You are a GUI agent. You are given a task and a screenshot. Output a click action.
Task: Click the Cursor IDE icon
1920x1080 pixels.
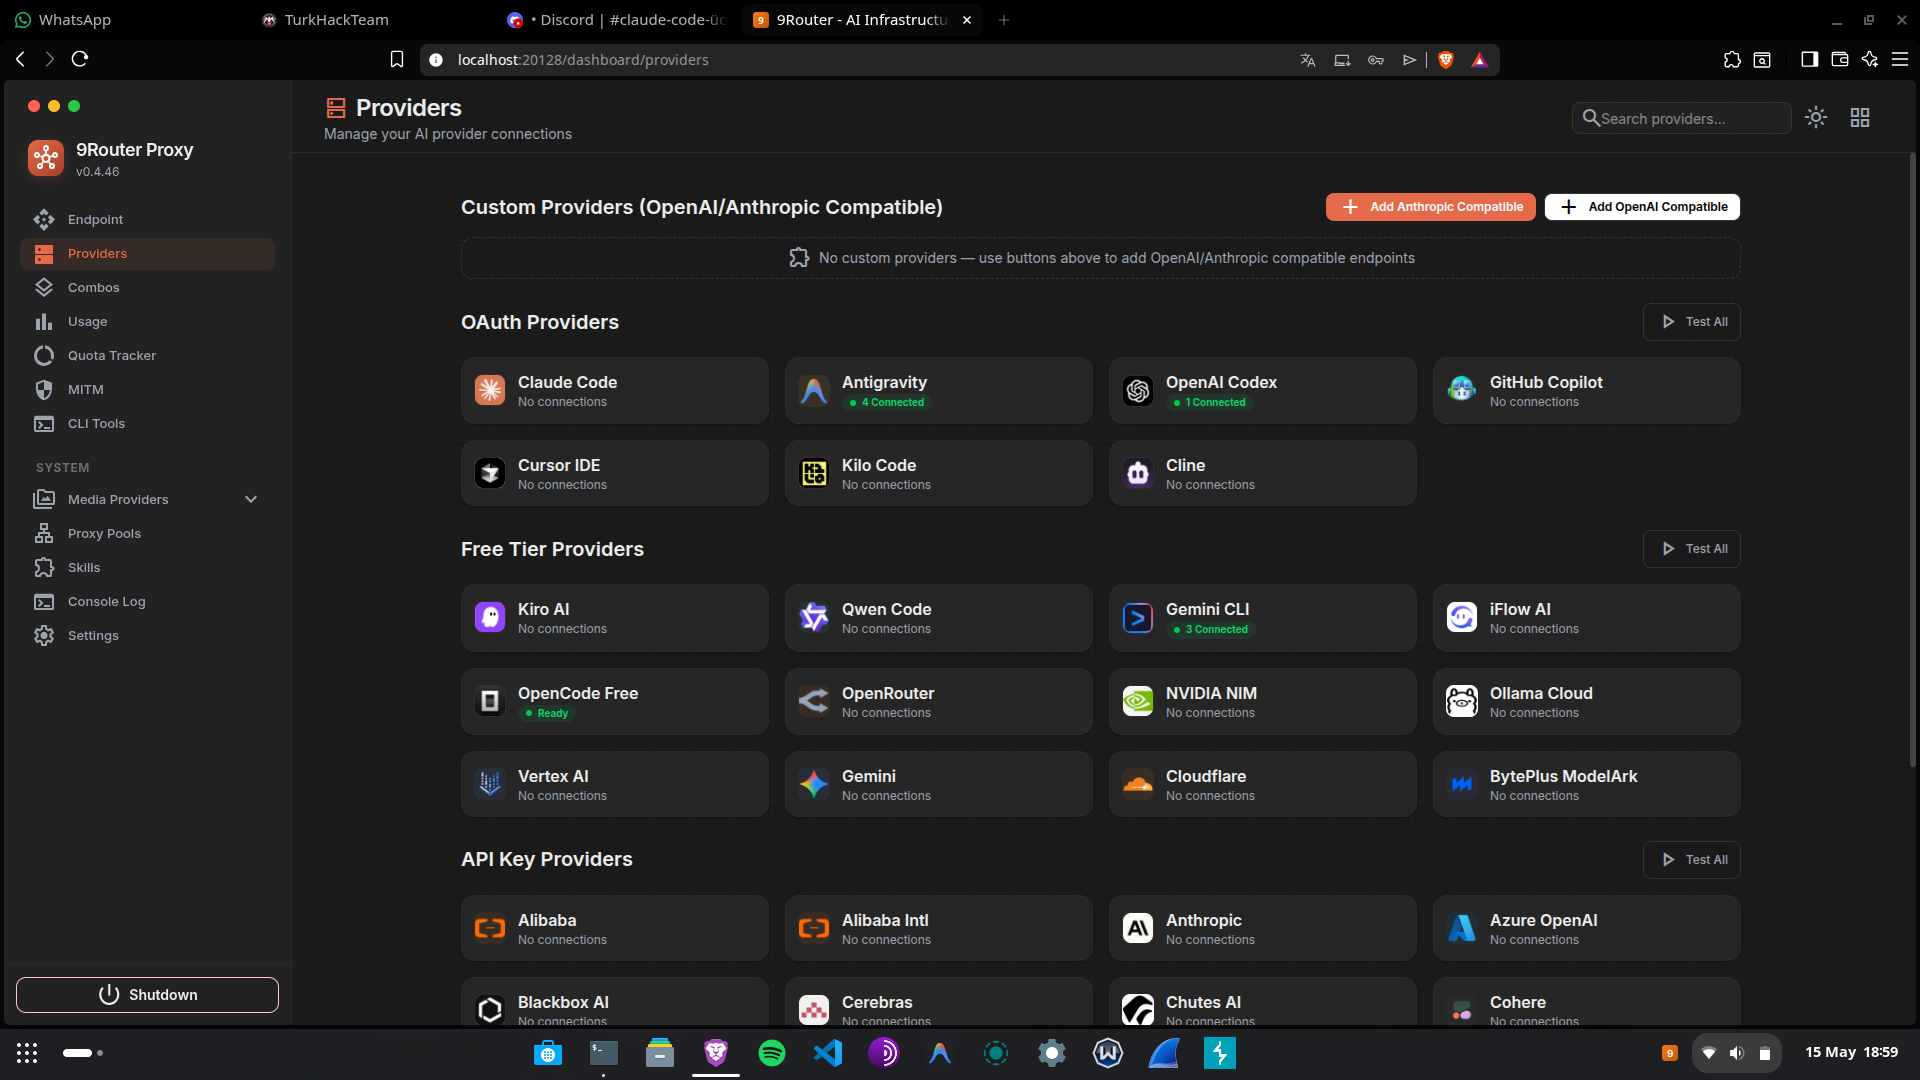(x=490, y=473)
